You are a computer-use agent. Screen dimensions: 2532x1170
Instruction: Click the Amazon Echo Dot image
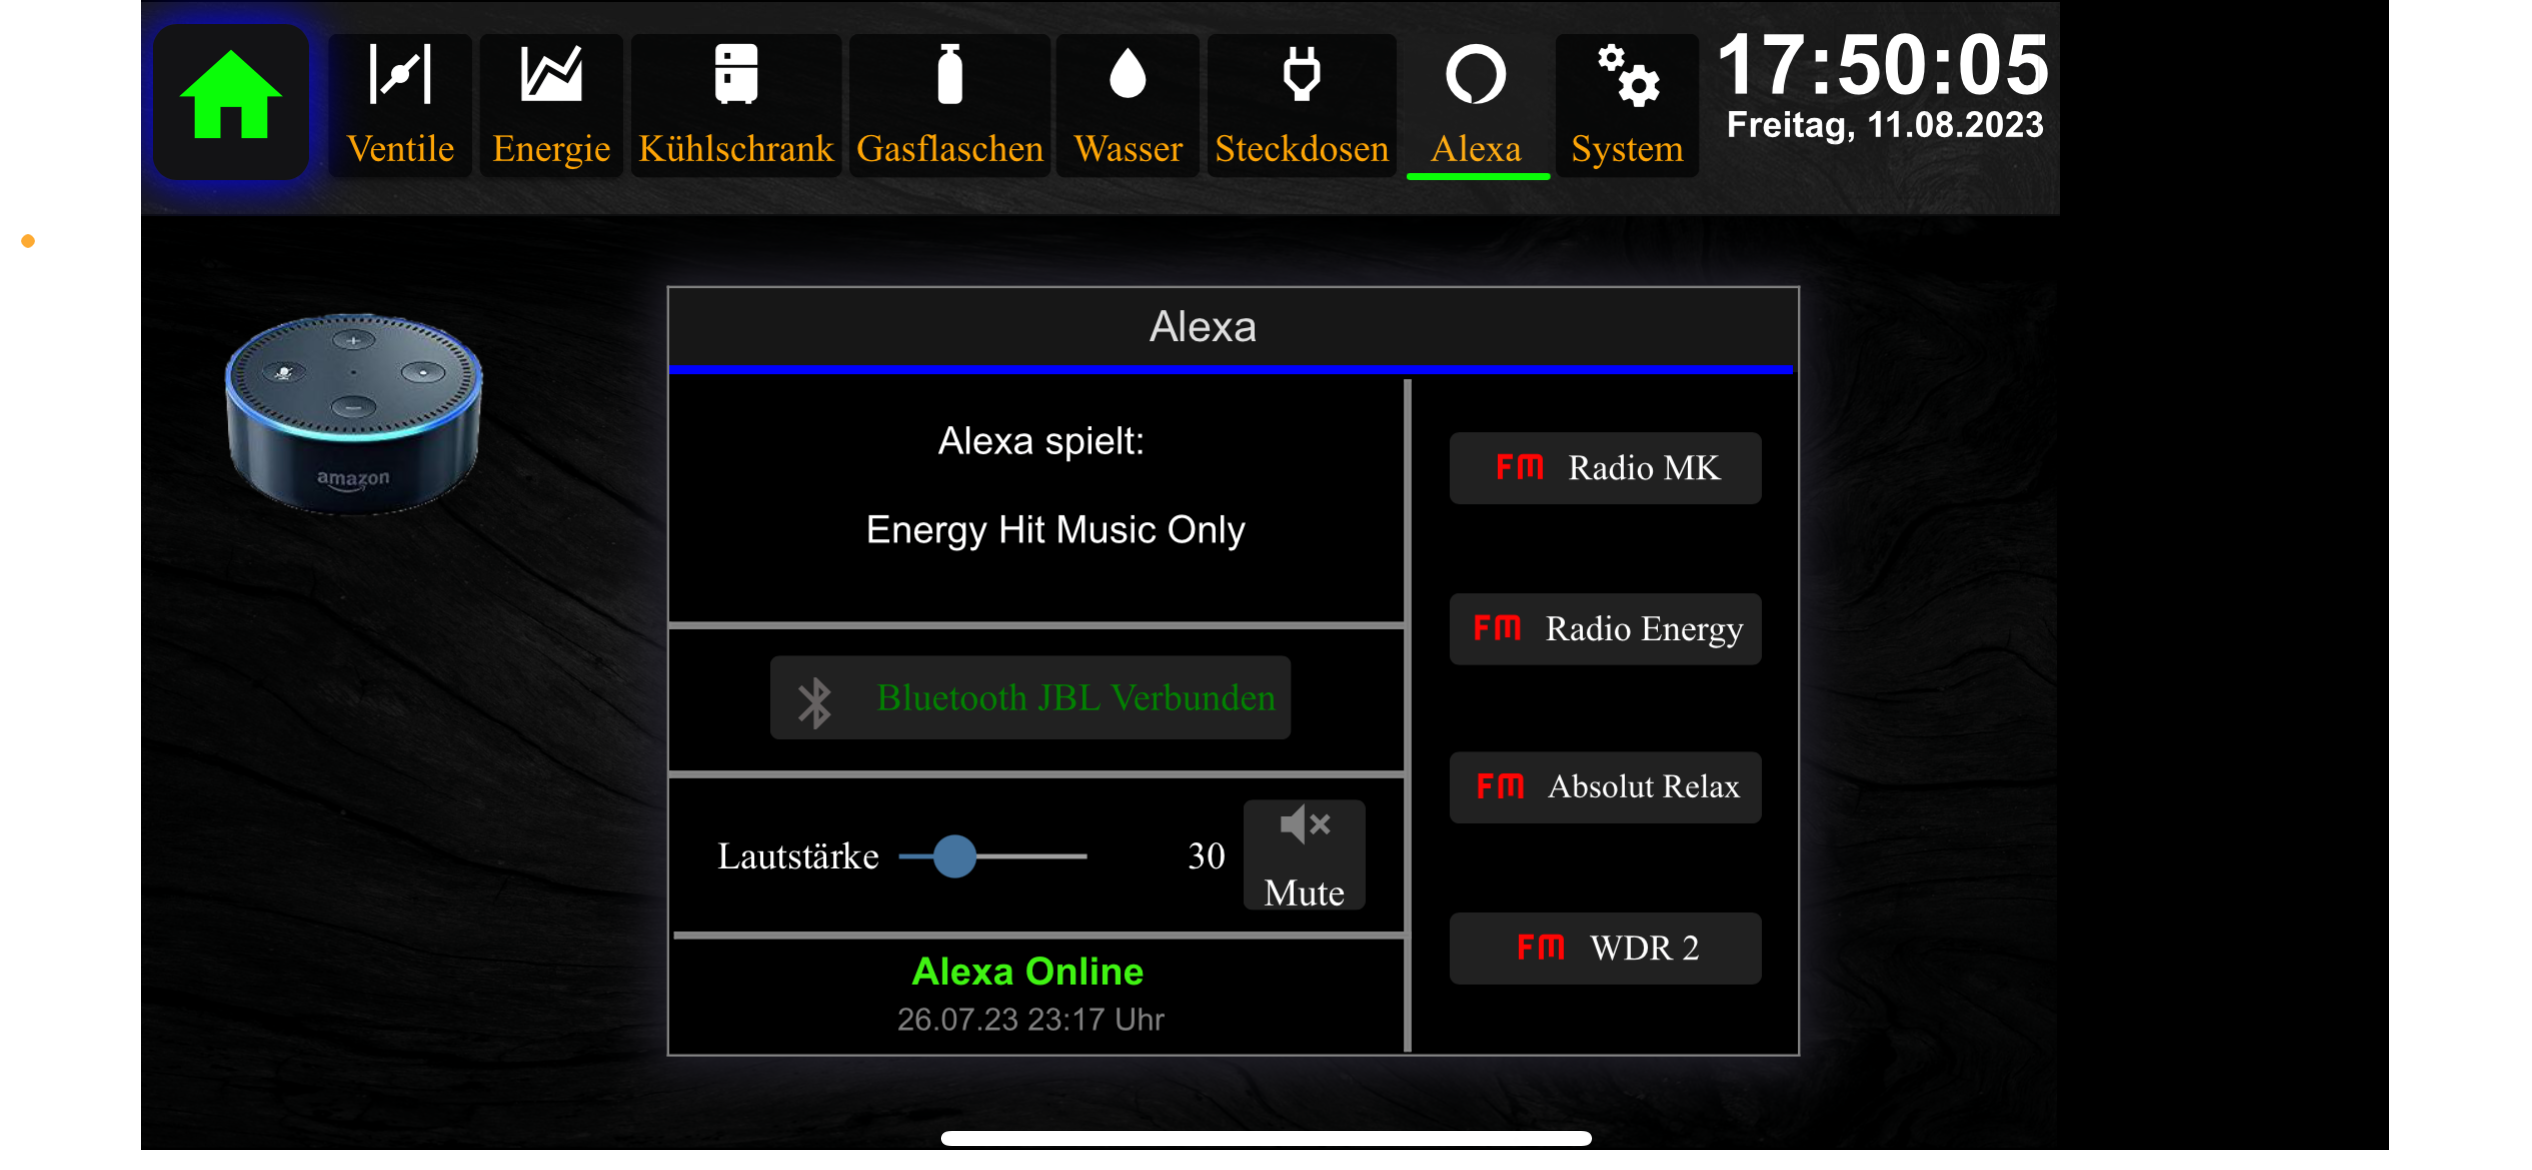tap(353, 413)
